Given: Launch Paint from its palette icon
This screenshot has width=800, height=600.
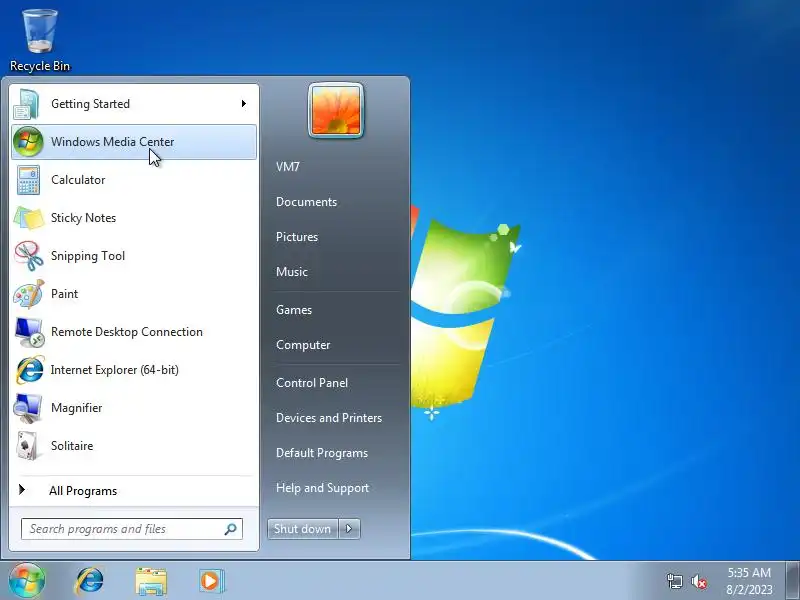Looking at the screenshot, I should [x=29, y=294].
